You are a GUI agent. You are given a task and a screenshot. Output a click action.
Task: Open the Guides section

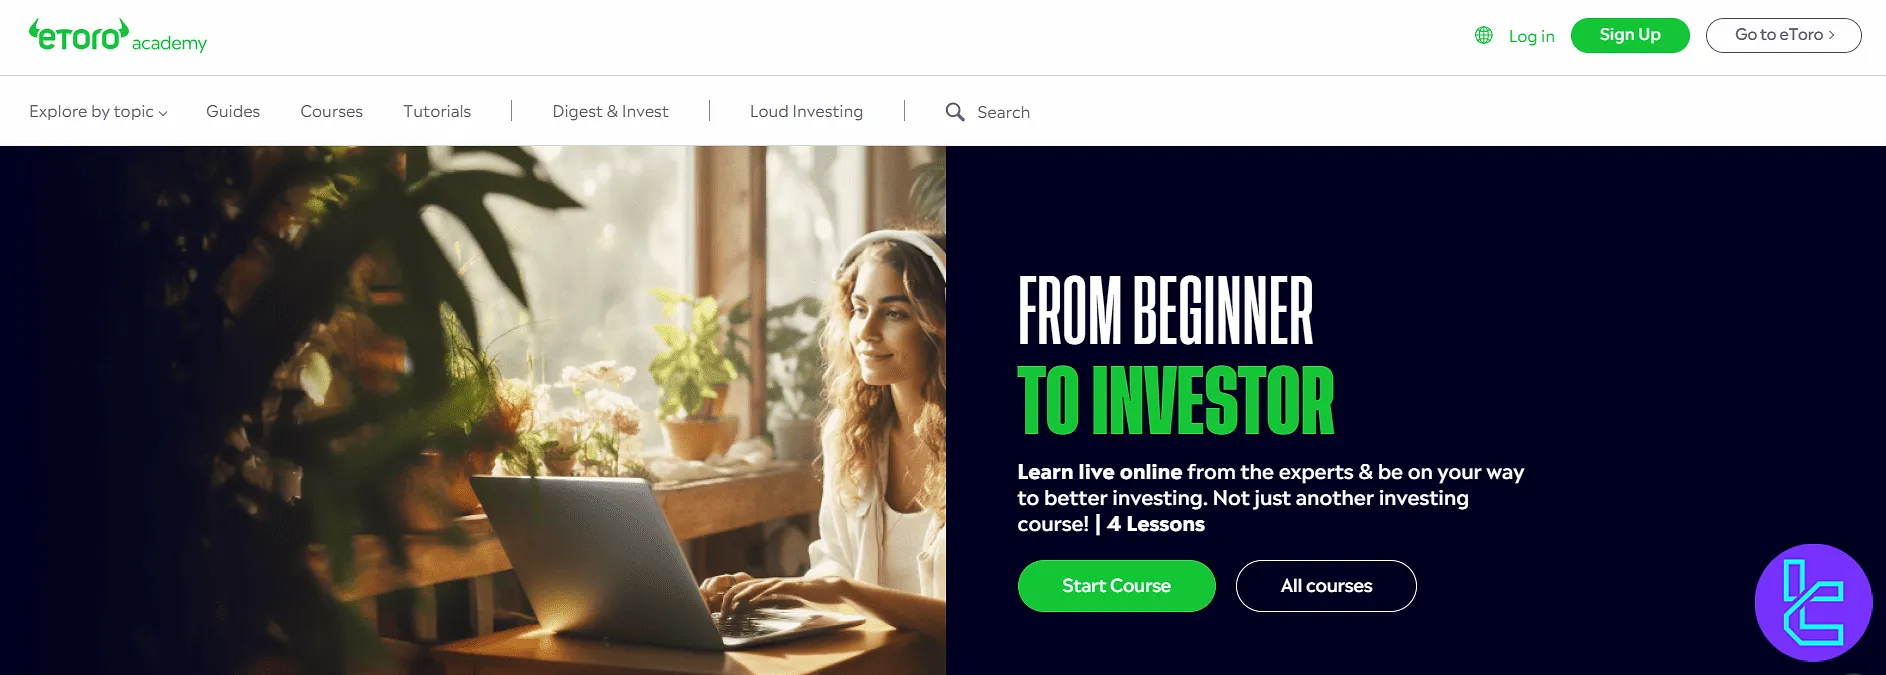(x=233, y=111)
